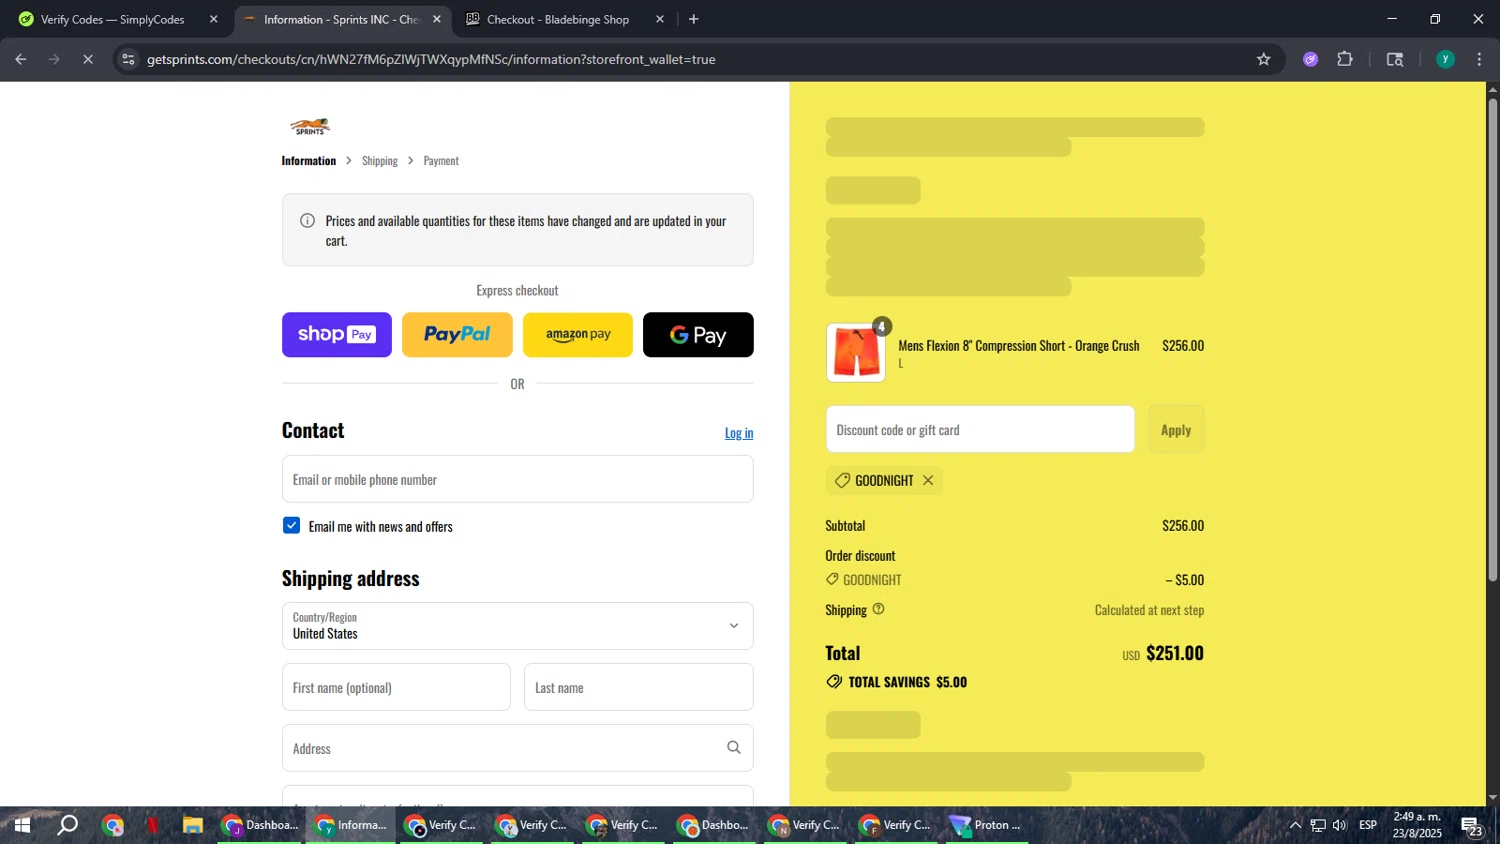Open the clock and date in taskbar
The width and height of the screenshot is (1500, 844).
(x=1417, y=825)
